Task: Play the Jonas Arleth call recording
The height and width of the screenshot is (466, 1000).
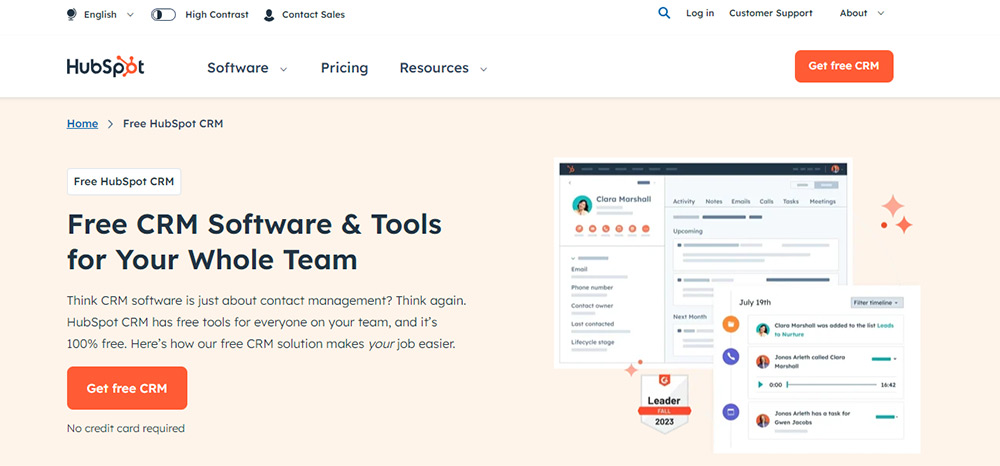Action: pos(760,385)
